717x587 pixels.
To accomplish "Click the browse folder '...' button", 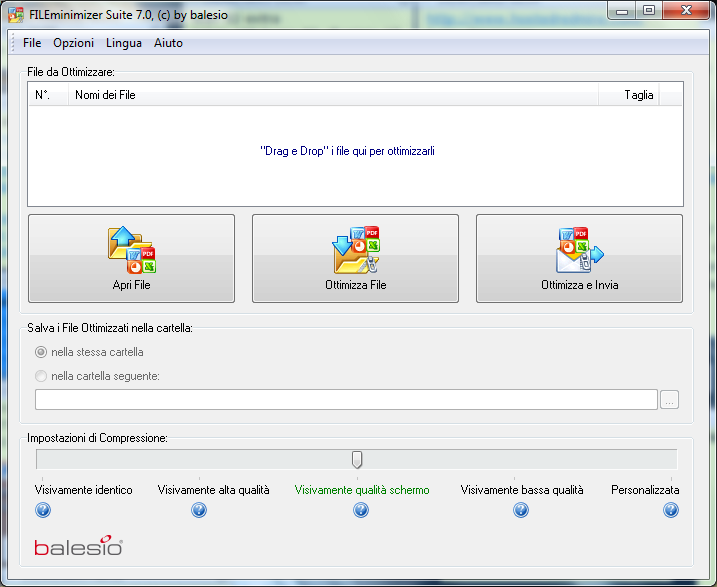I will [669, 400].
